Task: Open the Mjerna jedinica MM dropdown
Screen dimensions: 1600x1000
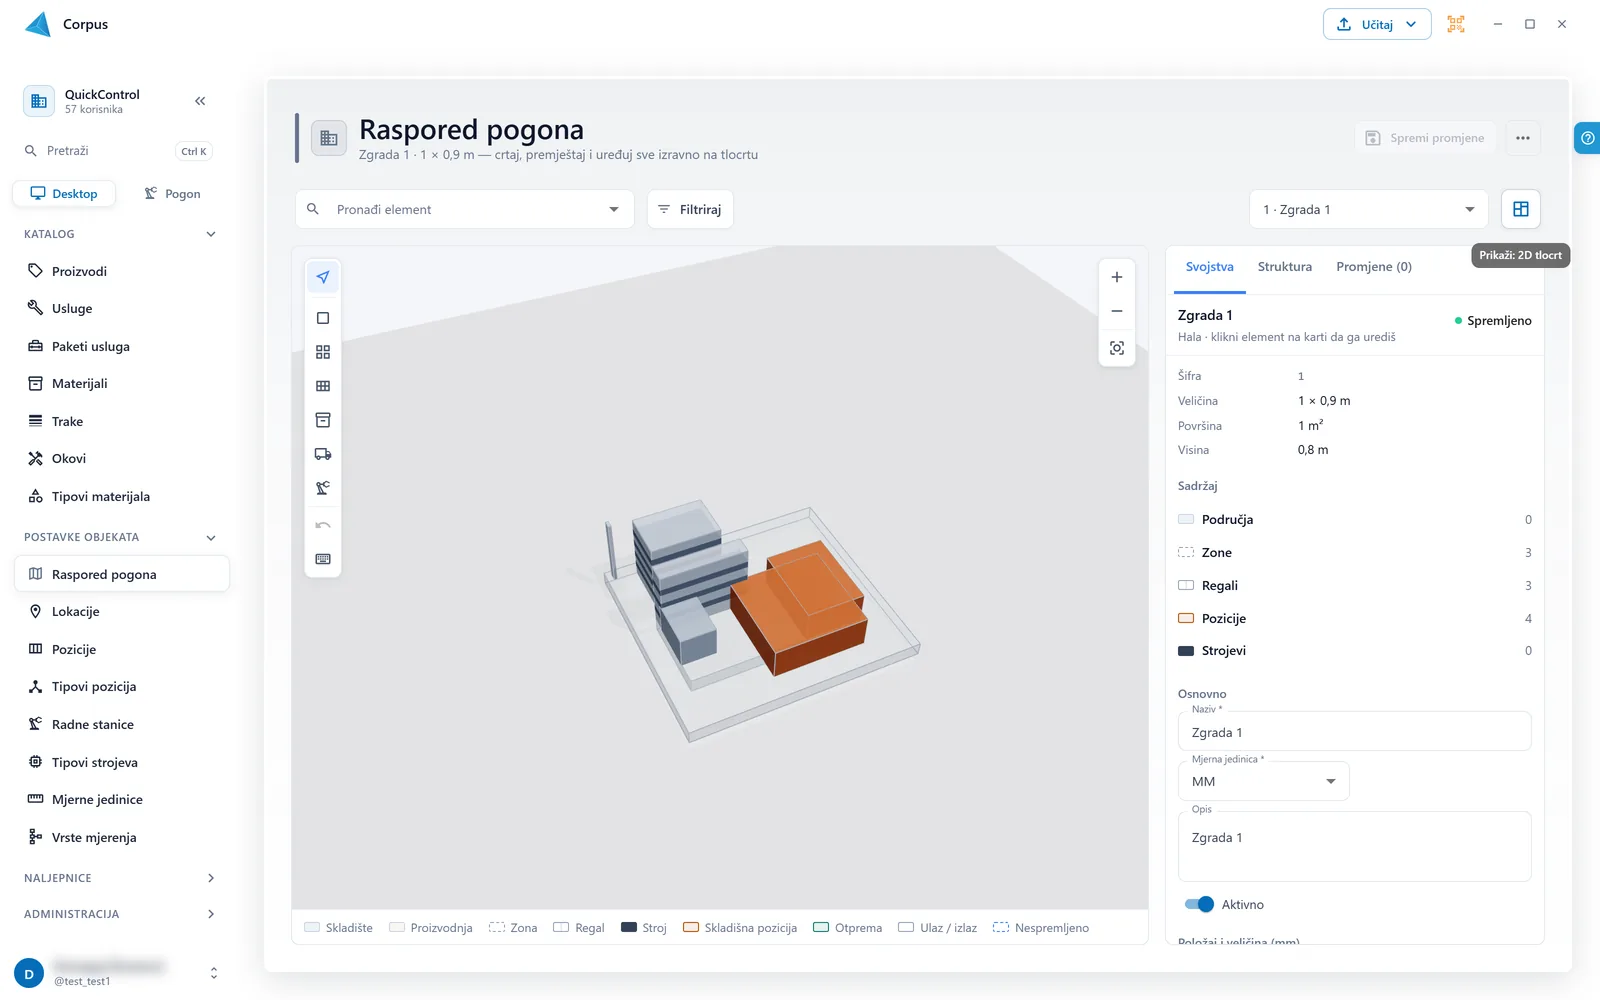Action: (1264, 781)
